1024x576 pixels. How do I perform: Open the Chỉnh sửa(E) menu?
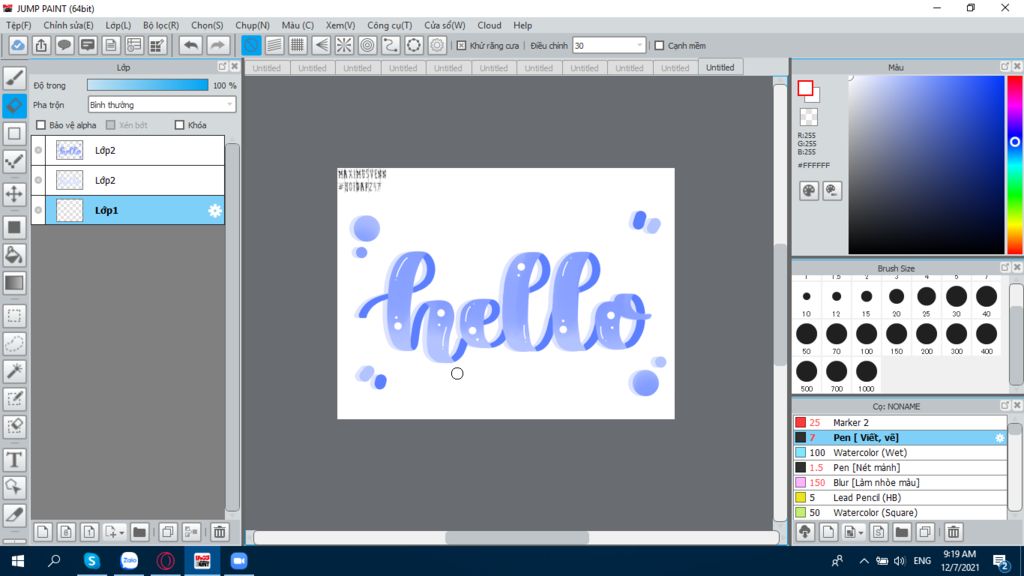tap(68, 25)
